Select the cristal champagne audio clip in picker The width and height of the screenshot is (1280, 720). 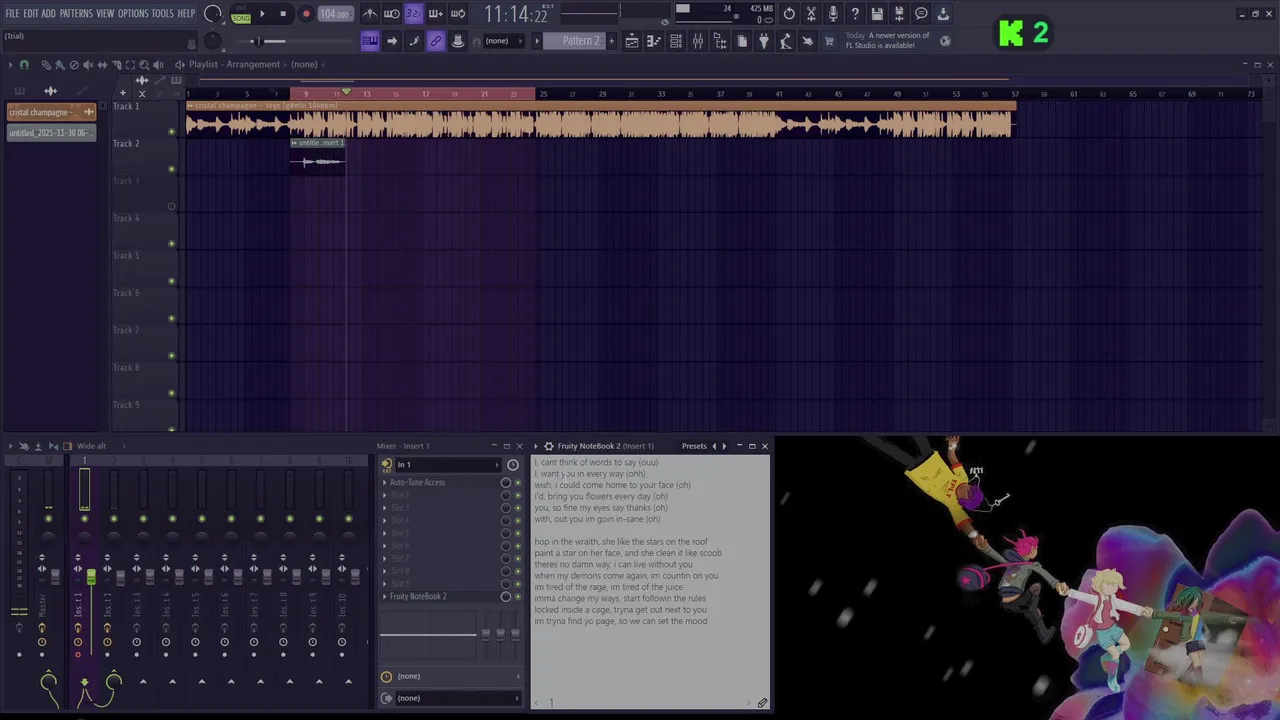51,112
